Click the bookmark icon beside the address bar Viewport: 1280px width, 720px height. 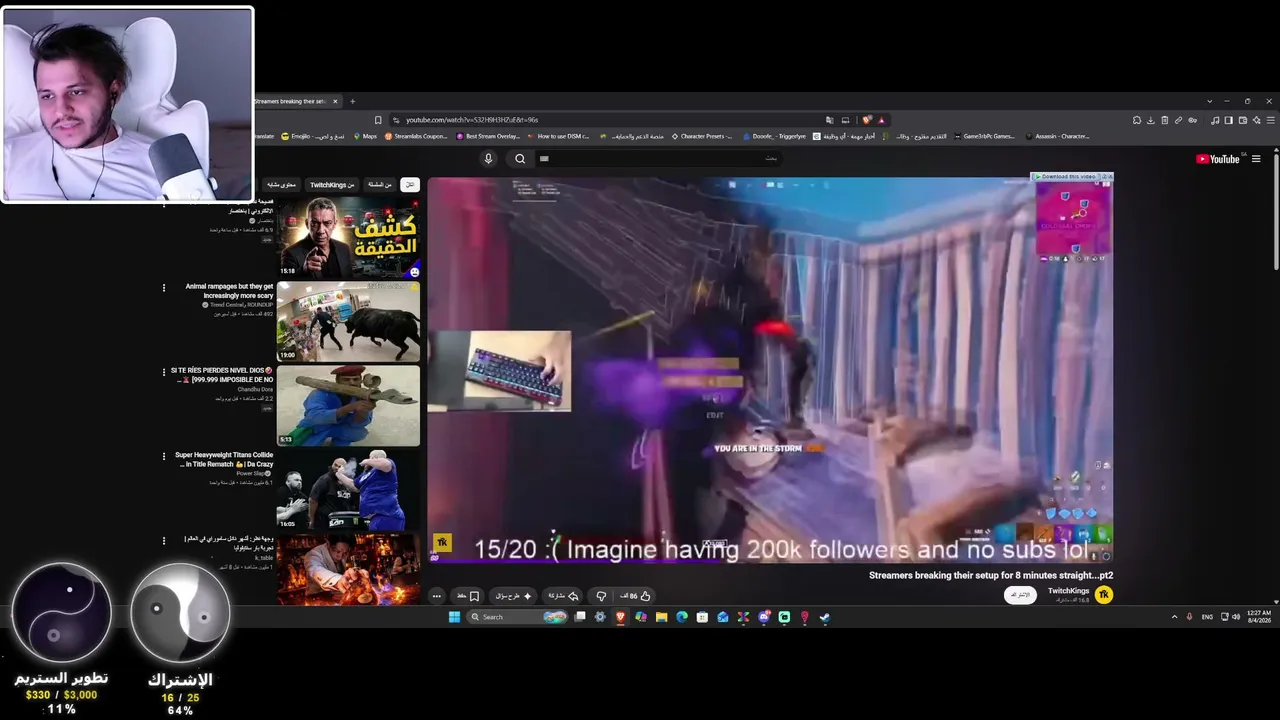[378, 120]
